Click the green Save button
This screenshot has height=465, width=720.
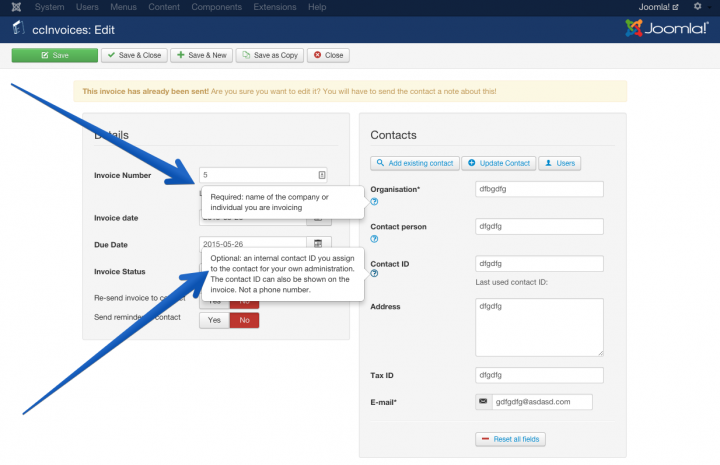55,55
